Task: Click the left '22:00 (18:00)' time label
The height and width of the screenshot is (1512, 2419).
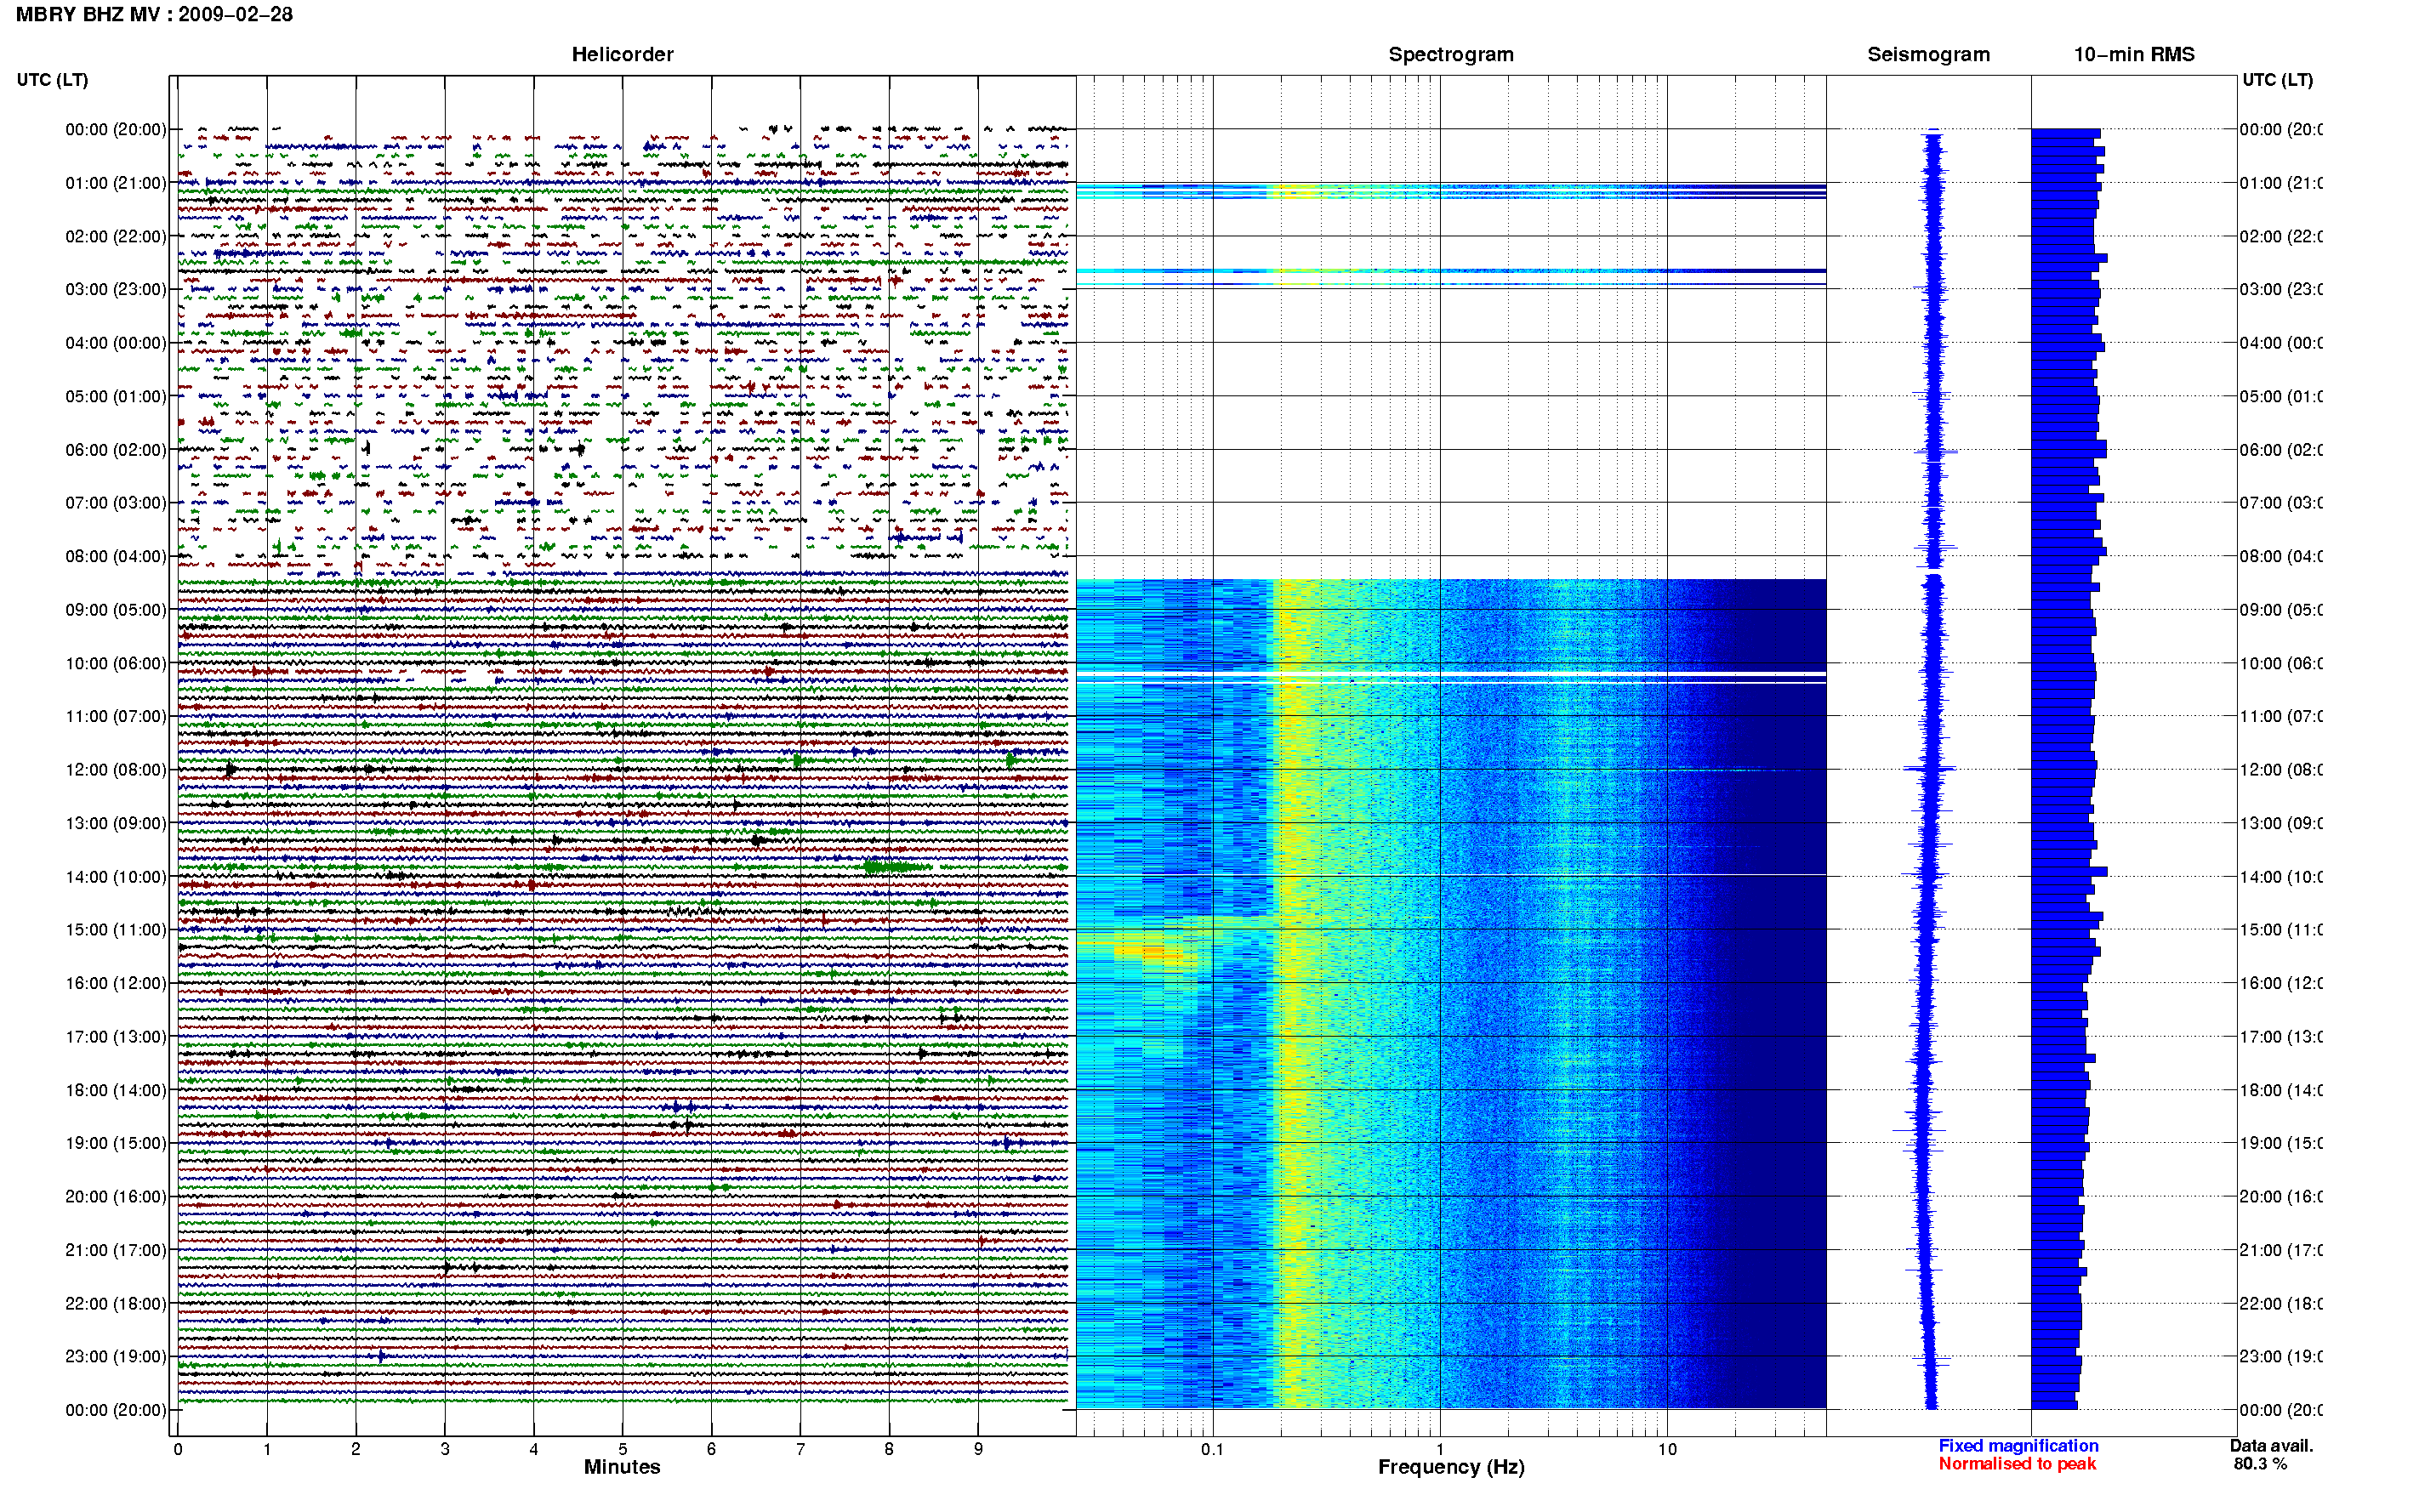Action: click(x=115, y=1304)
